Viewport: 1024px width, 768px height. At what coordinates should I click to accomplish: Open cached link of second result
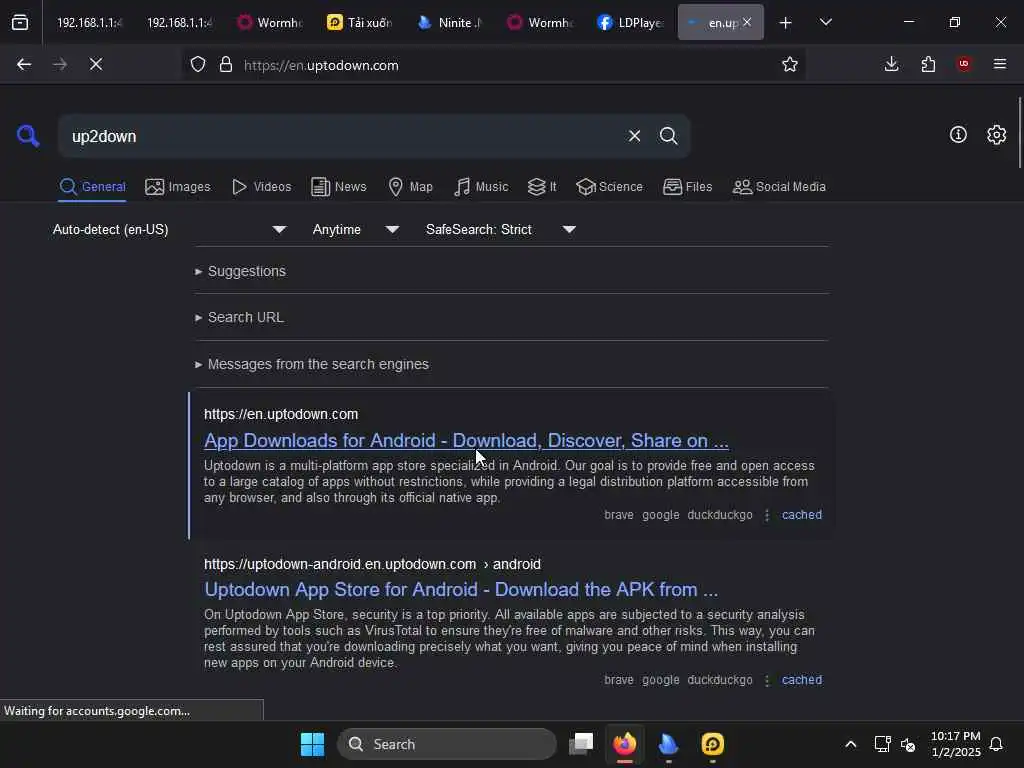[802, 680]
